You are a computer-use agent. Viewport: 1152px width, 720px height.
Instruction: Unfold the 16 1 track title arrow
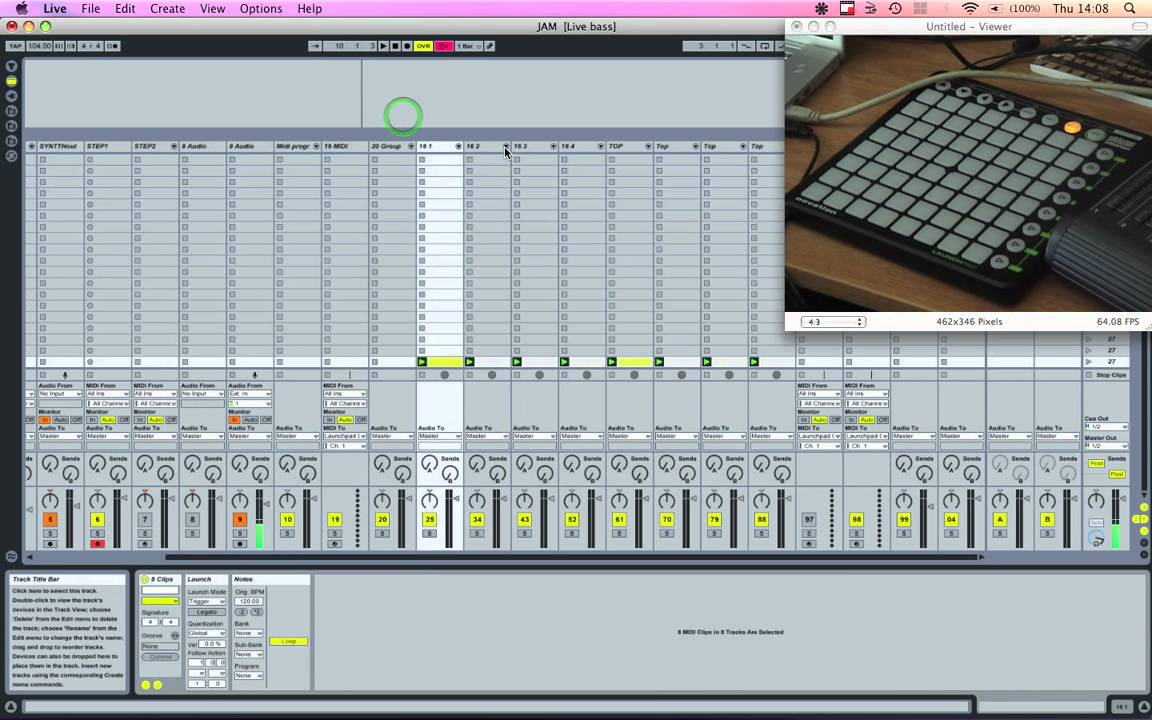tap(458, 146)
